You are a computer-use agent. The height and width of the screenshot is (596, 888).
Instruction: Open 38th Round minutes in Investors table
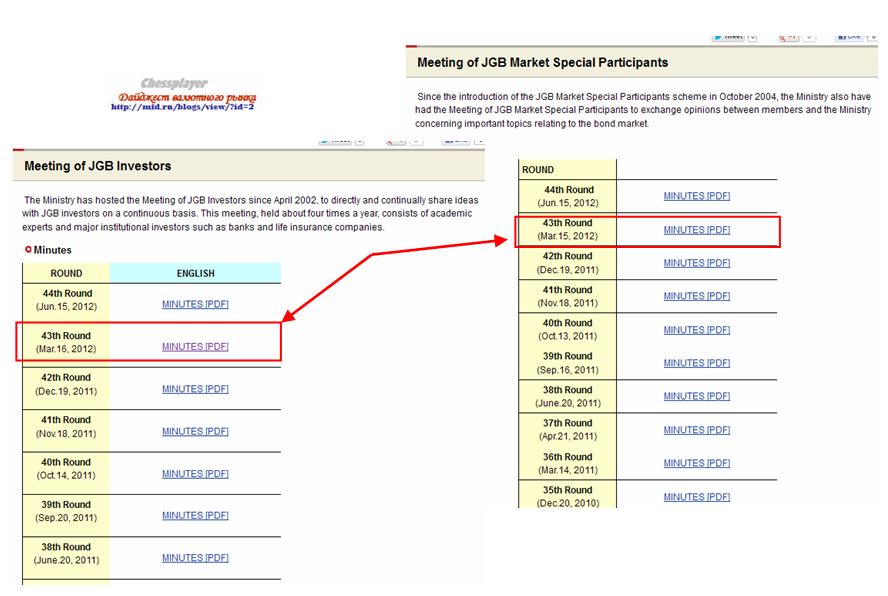coord(195,557)
